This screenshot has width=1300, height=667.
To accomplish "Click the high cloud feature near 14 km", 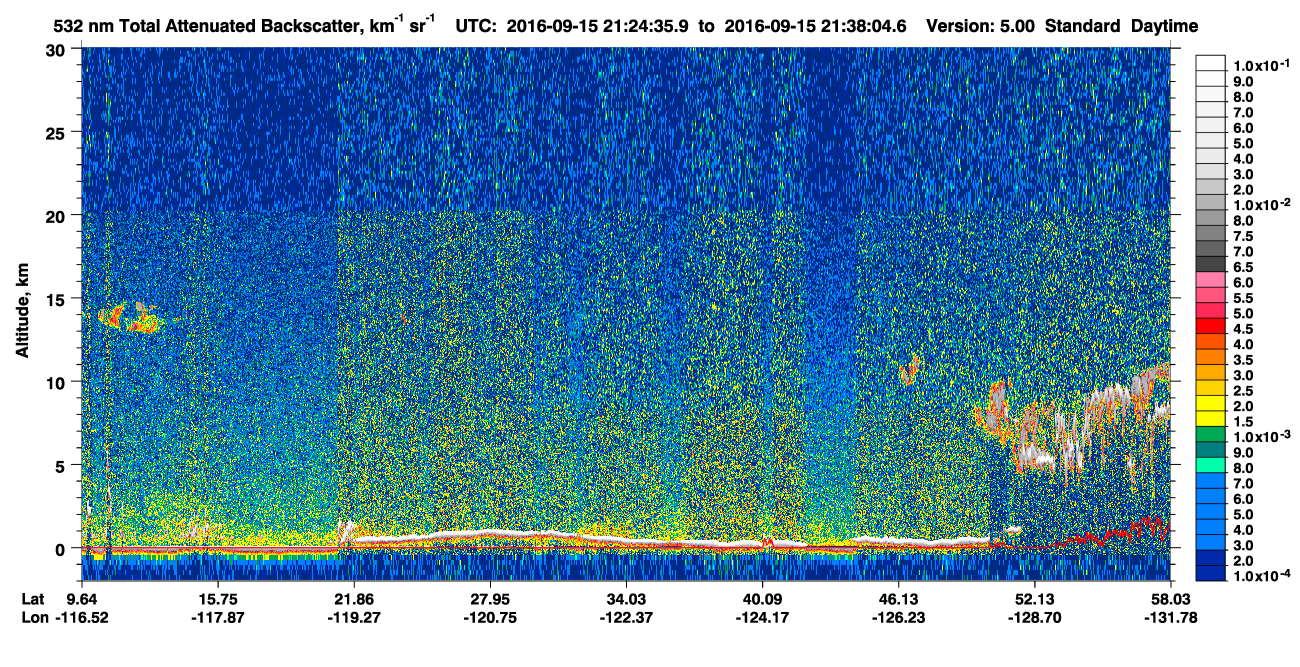I will click(130, 318).
